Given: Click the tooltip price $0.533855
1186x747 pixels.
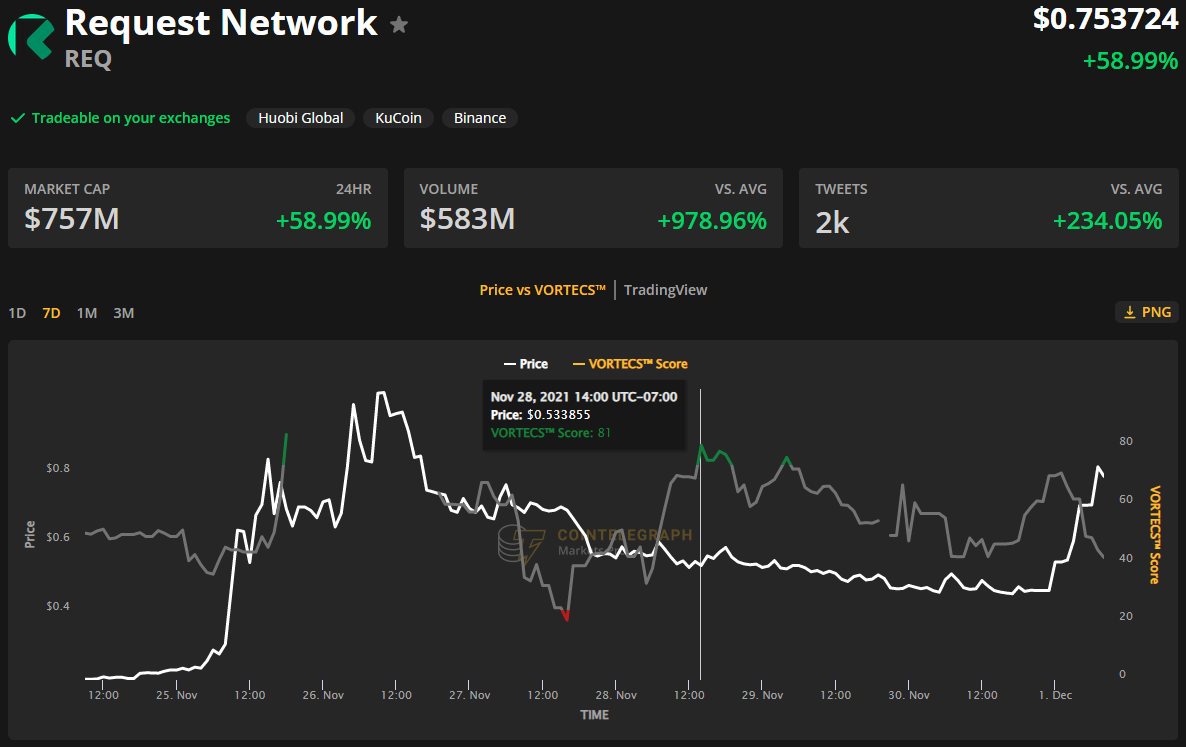Looking at the screenshot, I should [558, 414].
